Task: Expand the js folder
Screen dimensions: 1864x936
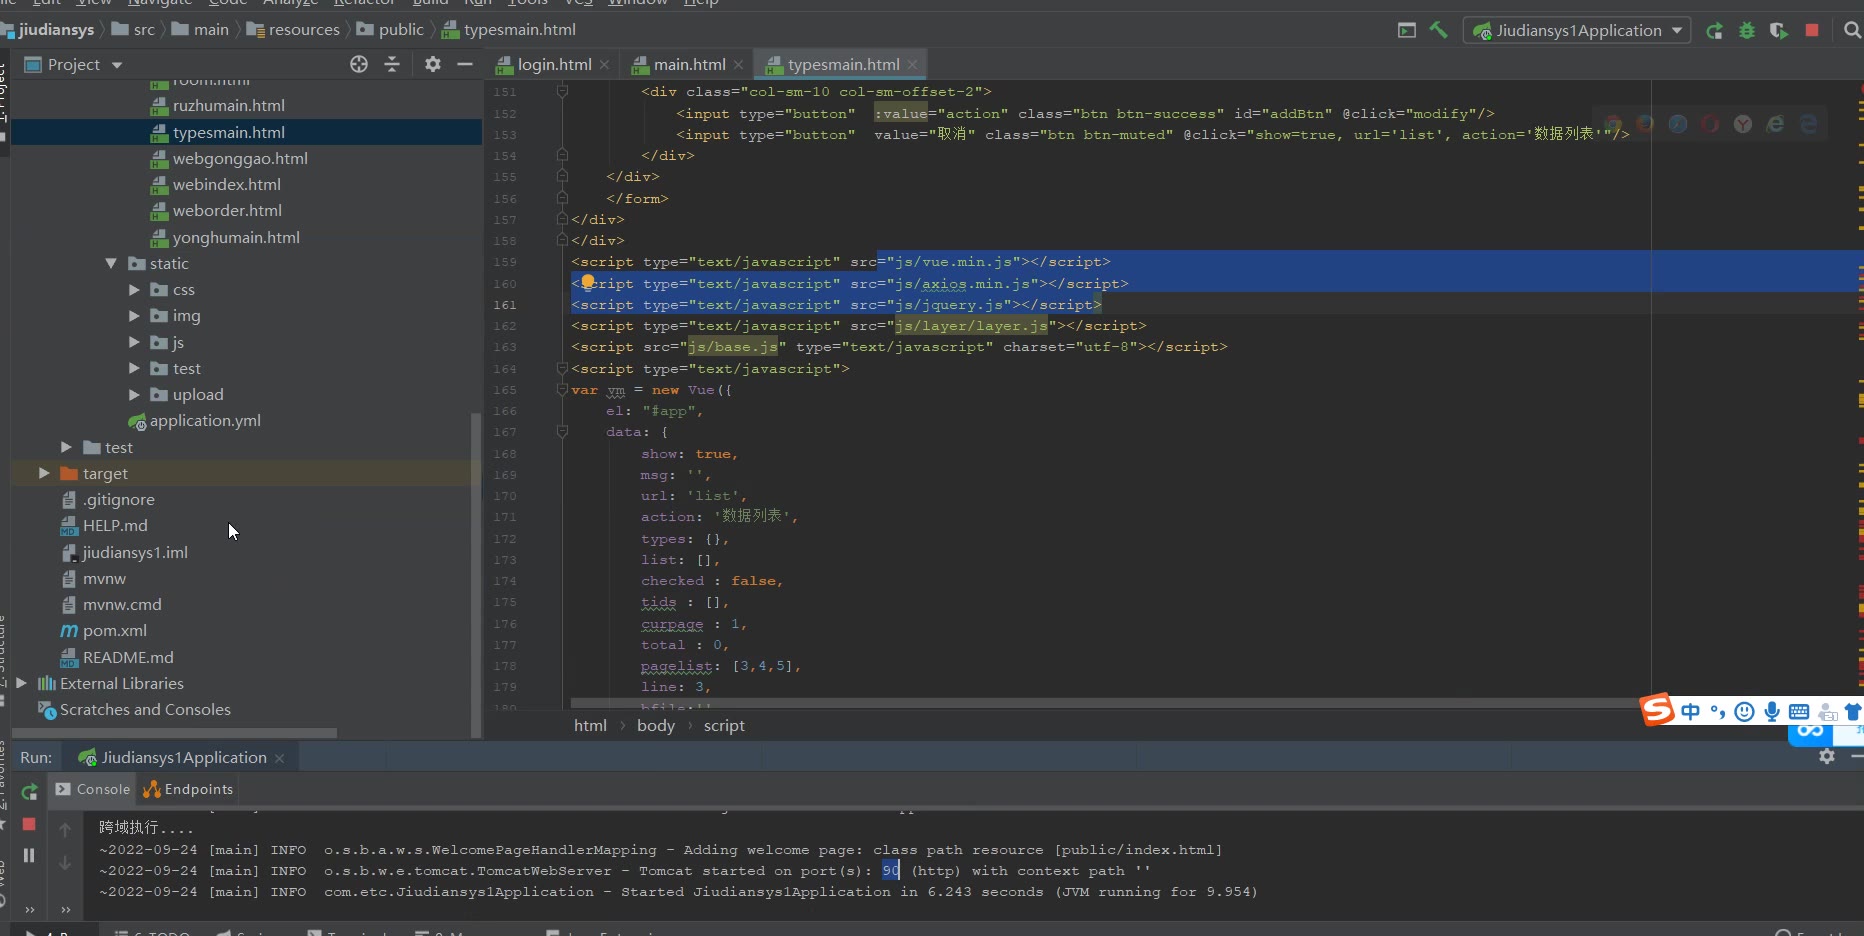Action: coord(134,342)
